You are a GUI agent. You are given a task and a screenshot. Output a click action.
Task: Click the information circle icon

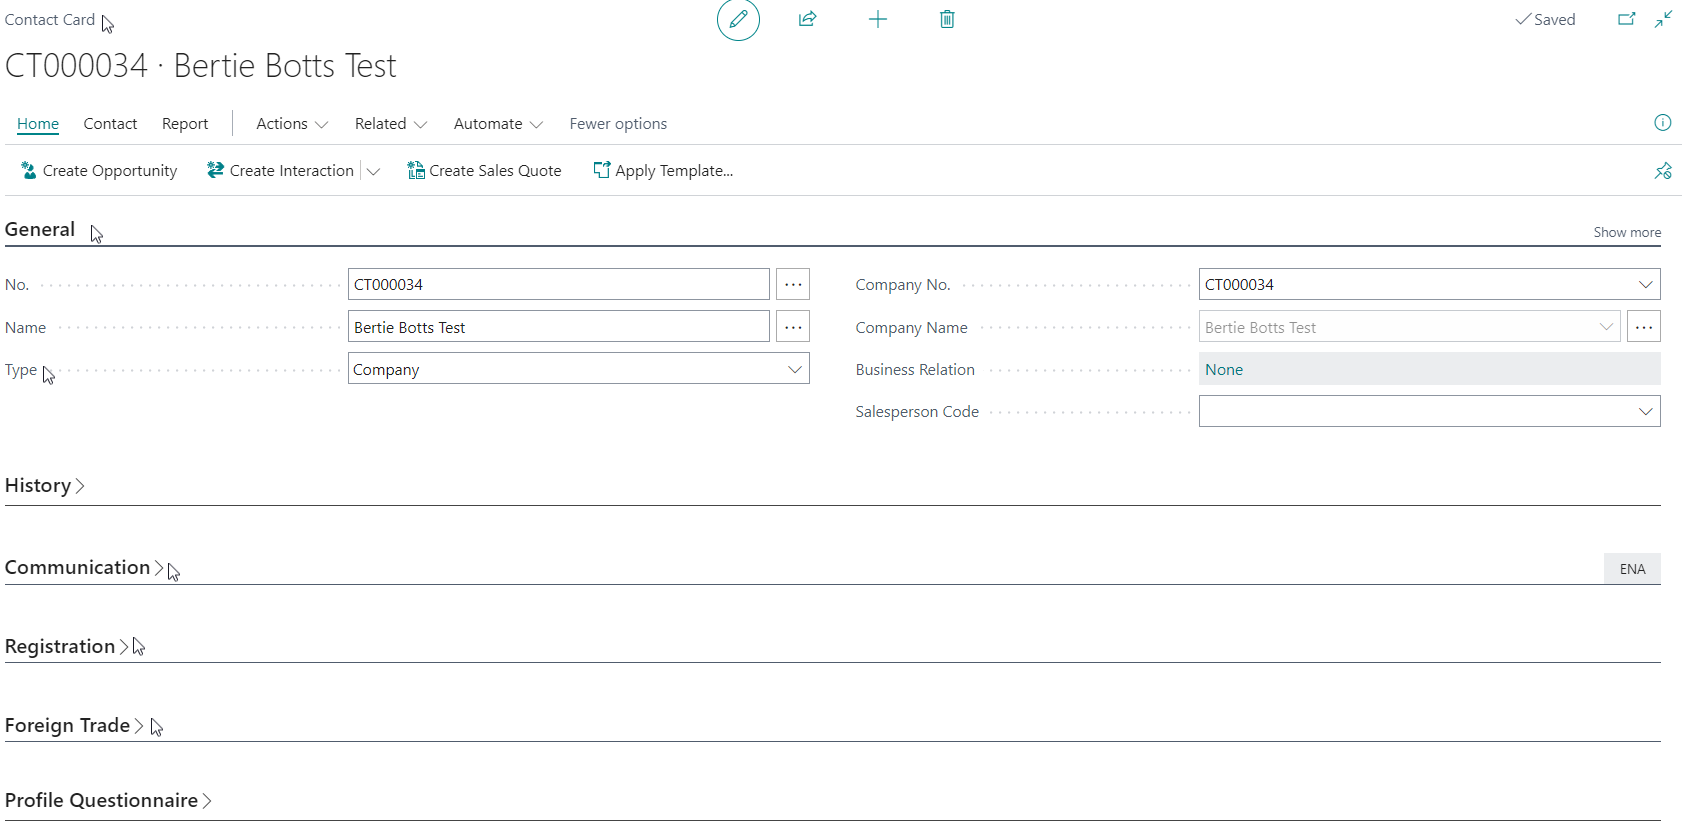[x=1662, y=123]
